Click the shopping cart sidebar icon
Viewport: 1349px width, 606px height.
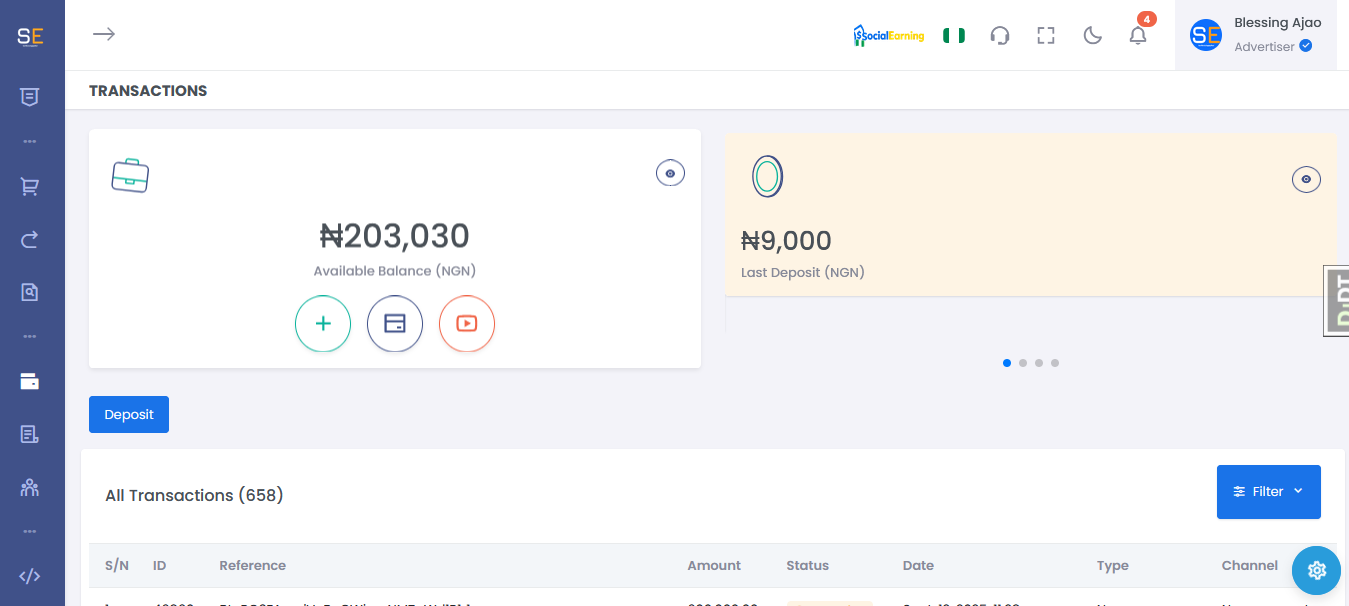pos(30,187)
